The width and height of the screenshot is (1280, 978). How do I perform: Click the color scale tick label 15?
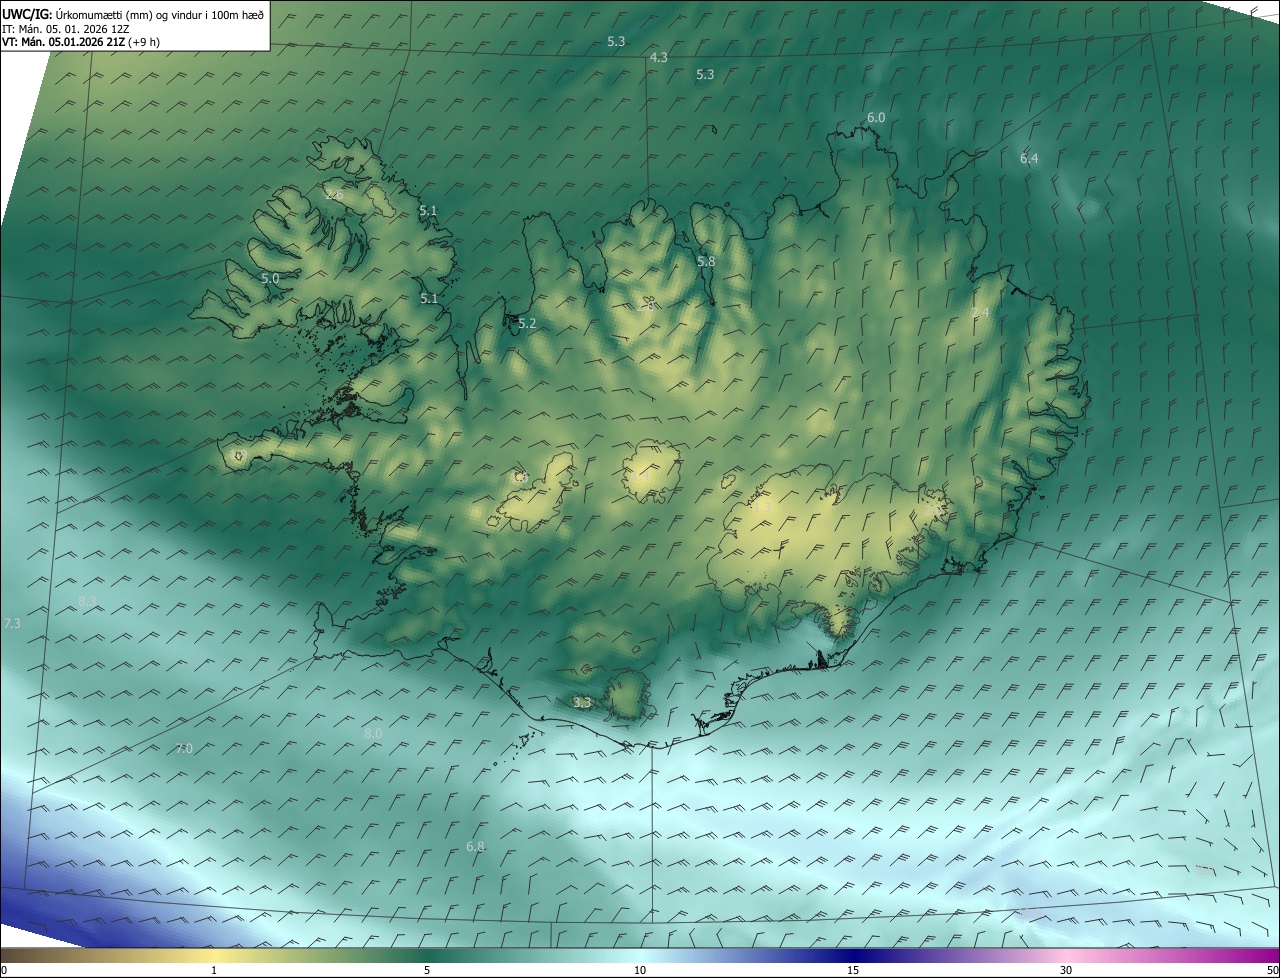pyautogui.click(x=853, y=970)
